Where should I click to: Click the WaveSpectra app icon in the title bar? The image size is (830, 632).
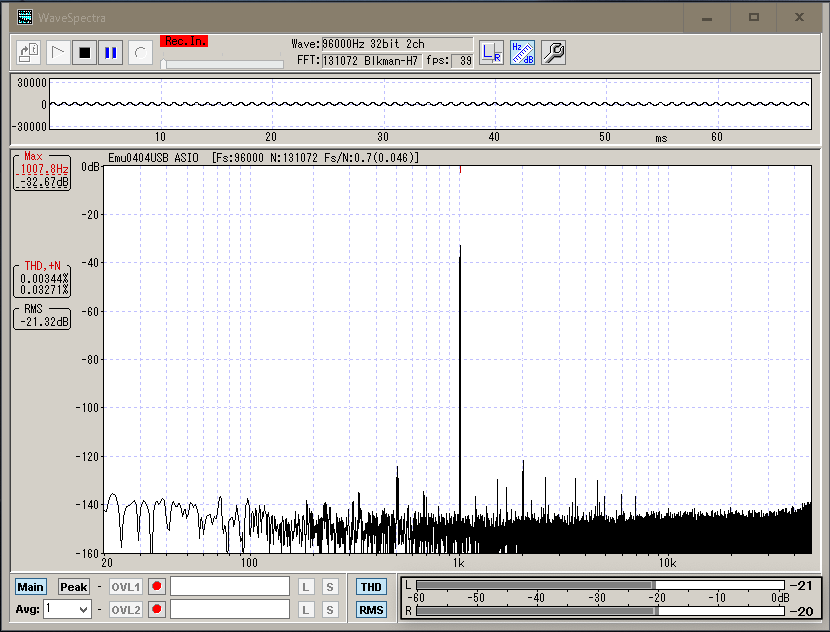(x=24, y=17)
